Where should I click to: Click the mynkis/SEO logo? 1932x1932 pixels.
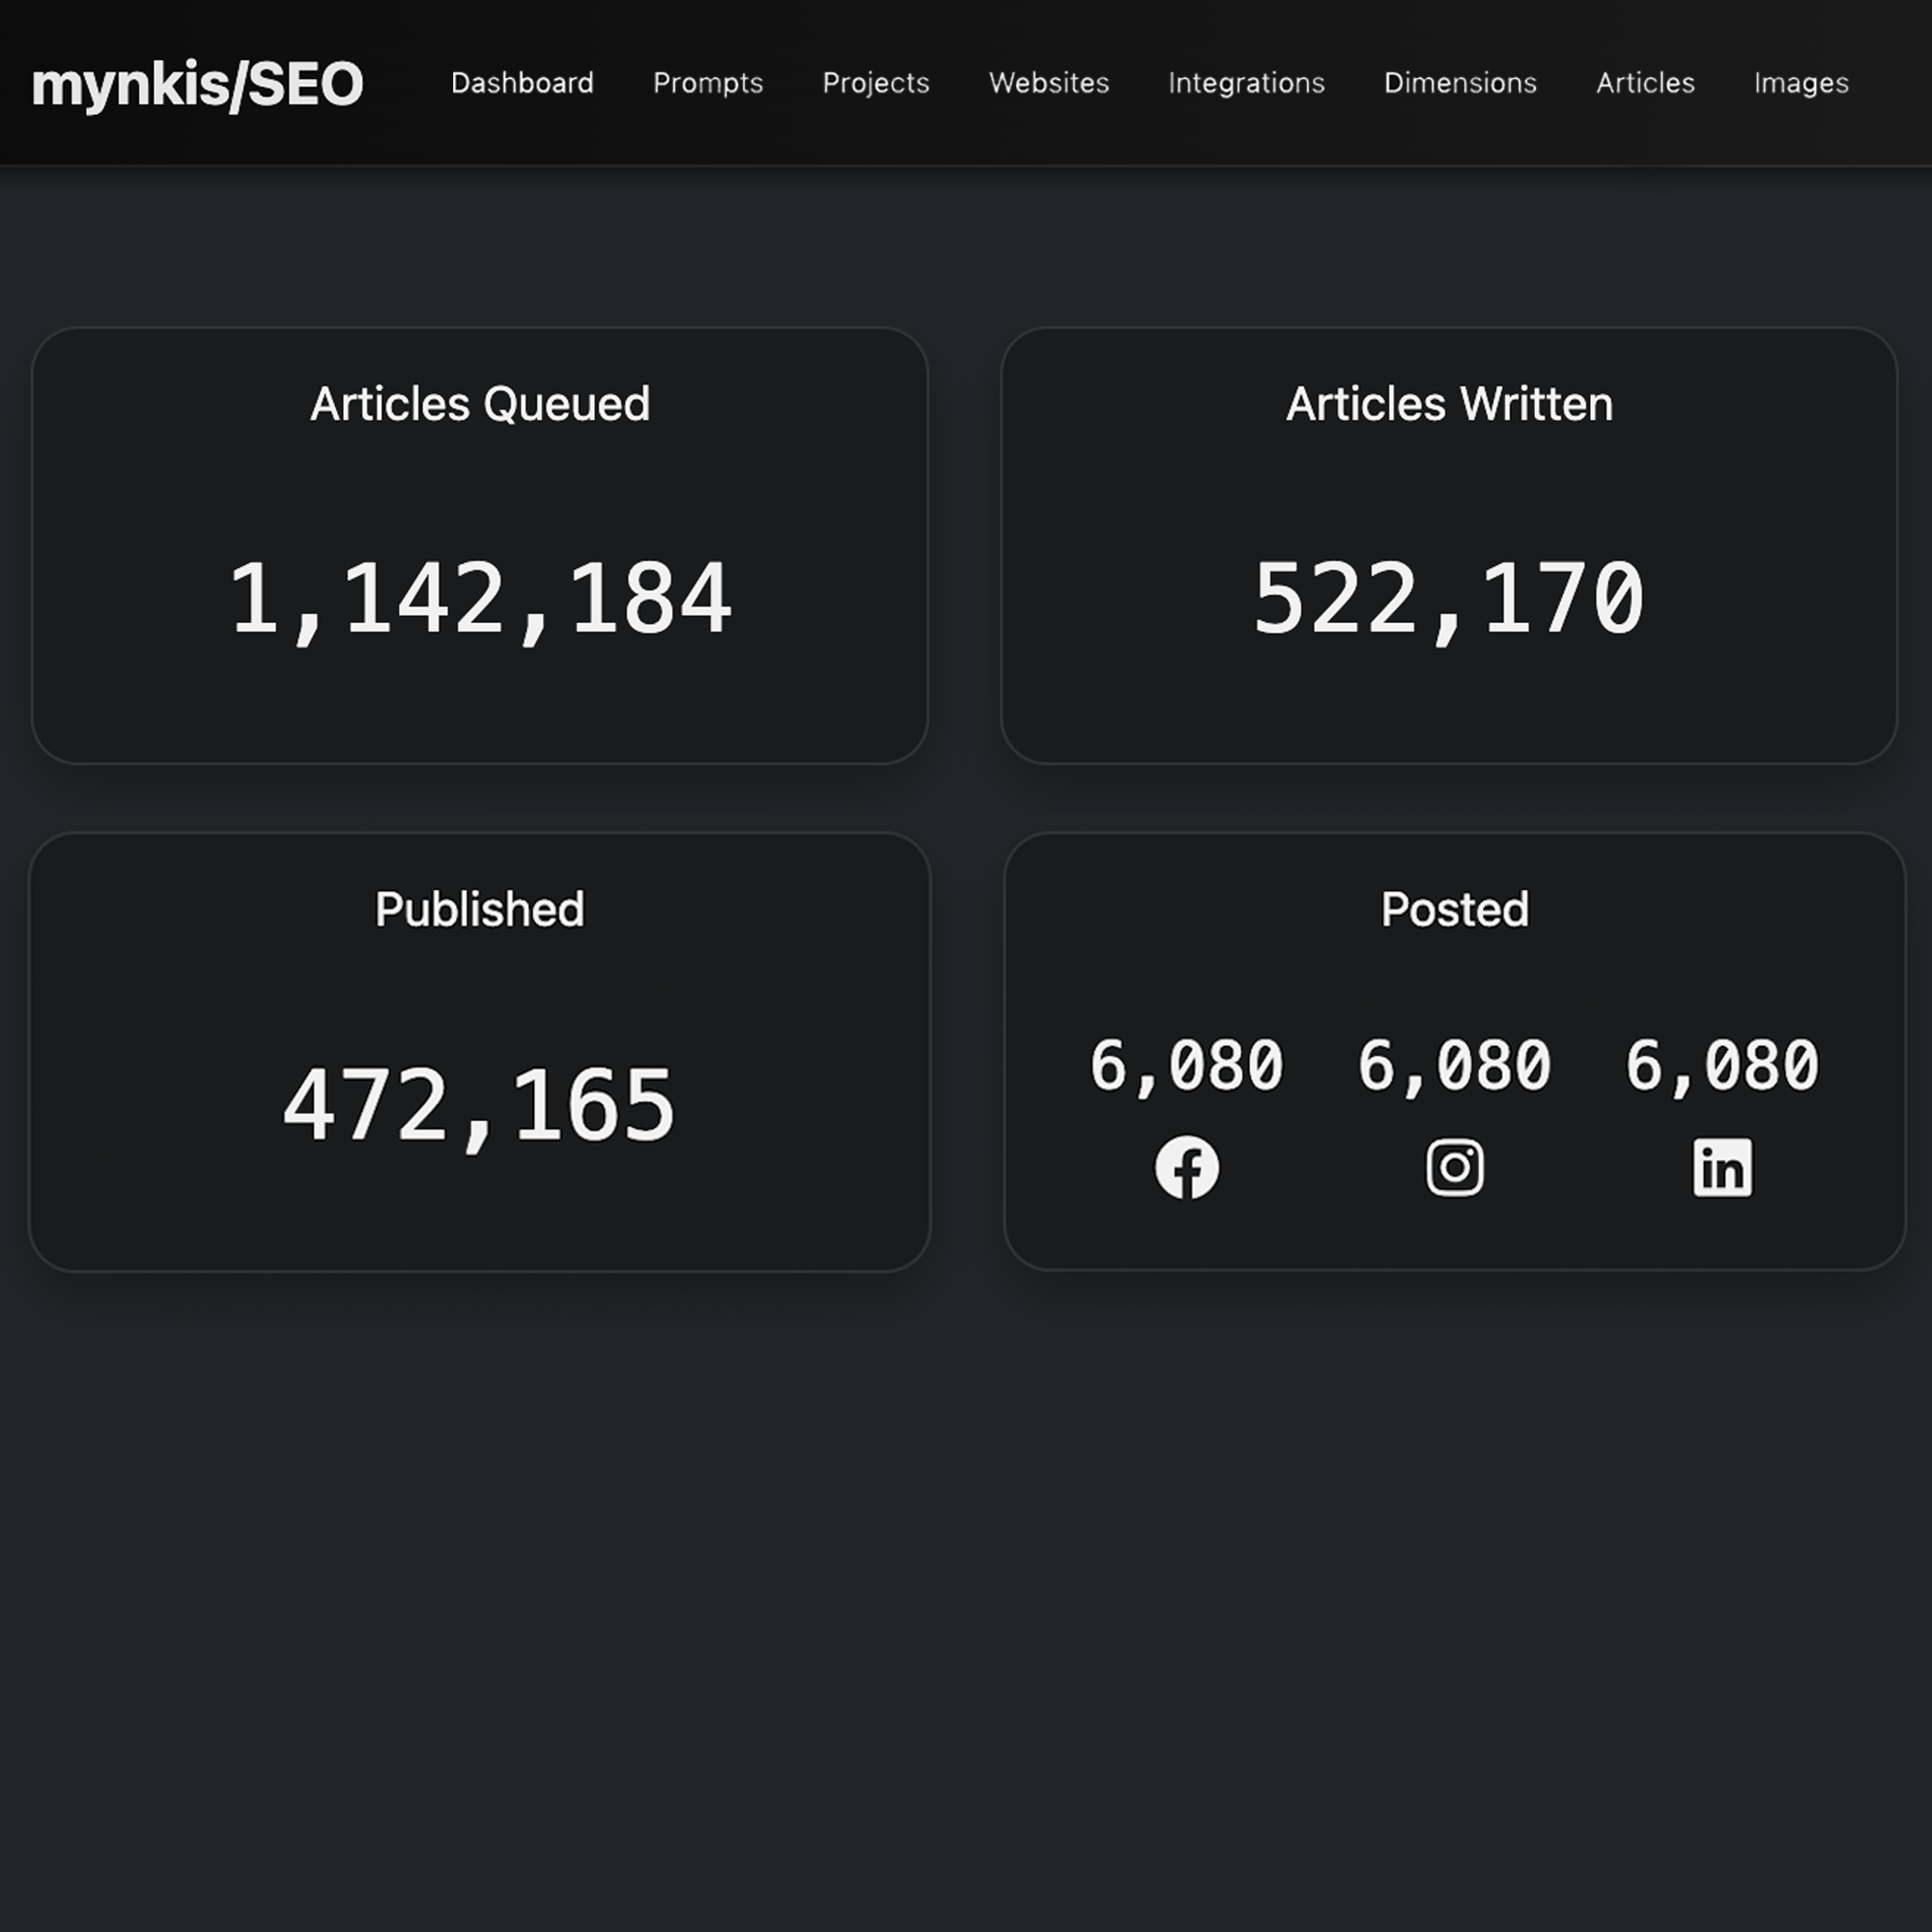[197, 84]
